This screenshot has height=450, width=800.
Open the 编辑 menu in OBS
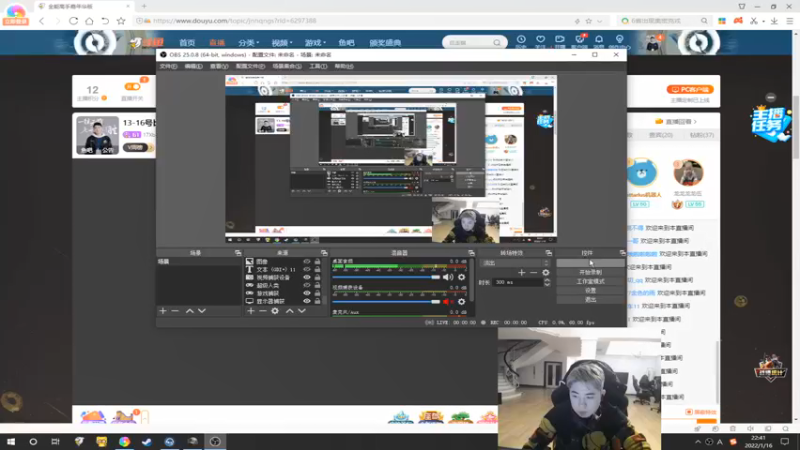tap(193, 66)
